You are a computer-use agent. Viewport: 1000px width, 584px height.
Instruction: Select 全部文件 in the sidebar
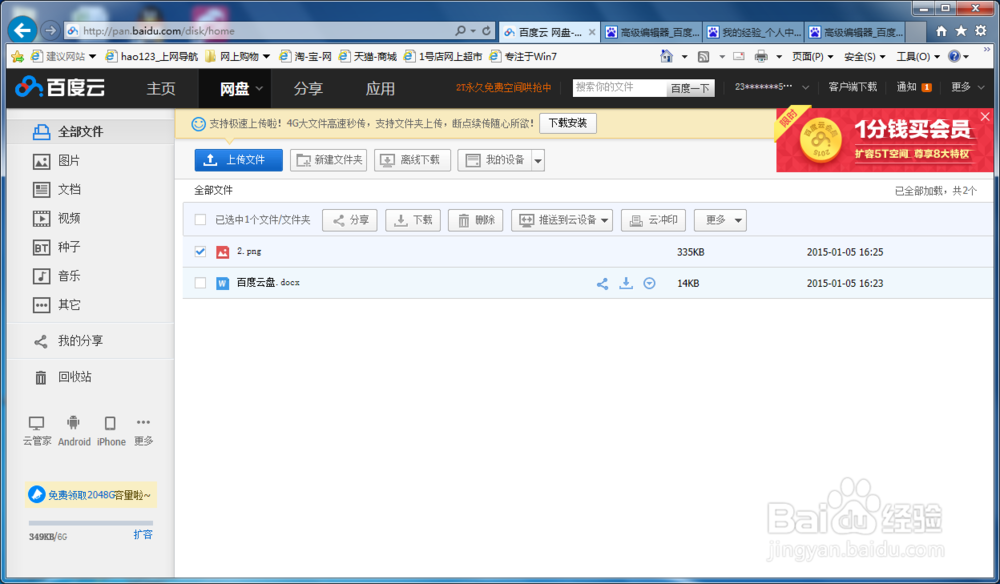(91, 132)
